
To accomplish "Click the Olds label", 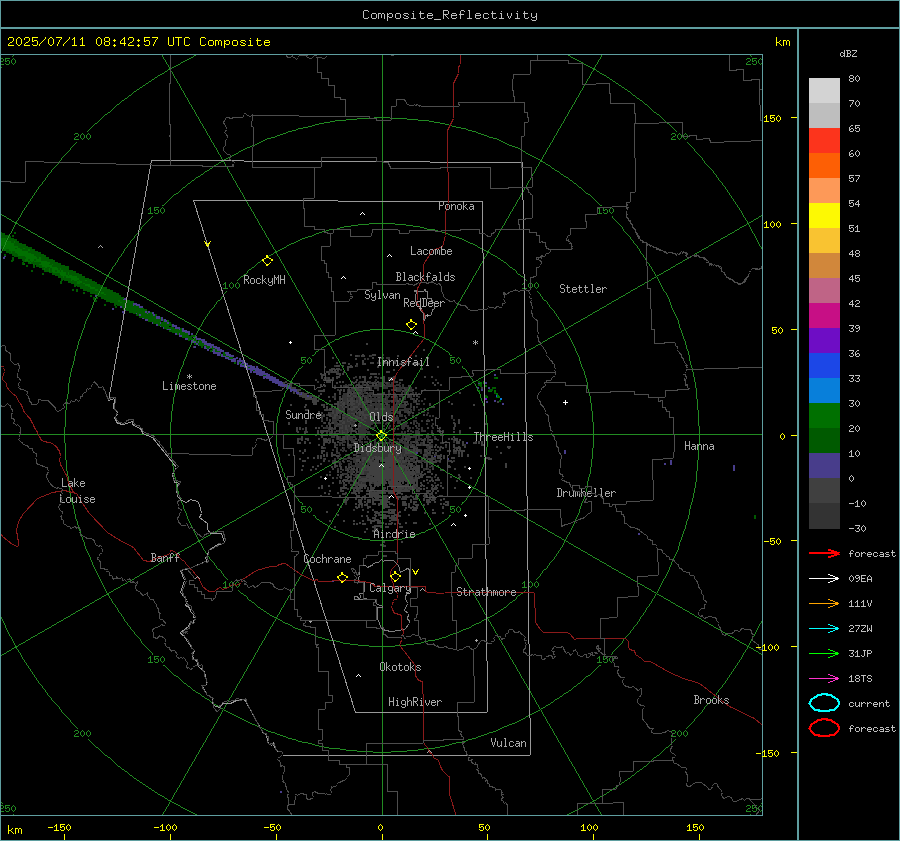I will pos(381,417).
